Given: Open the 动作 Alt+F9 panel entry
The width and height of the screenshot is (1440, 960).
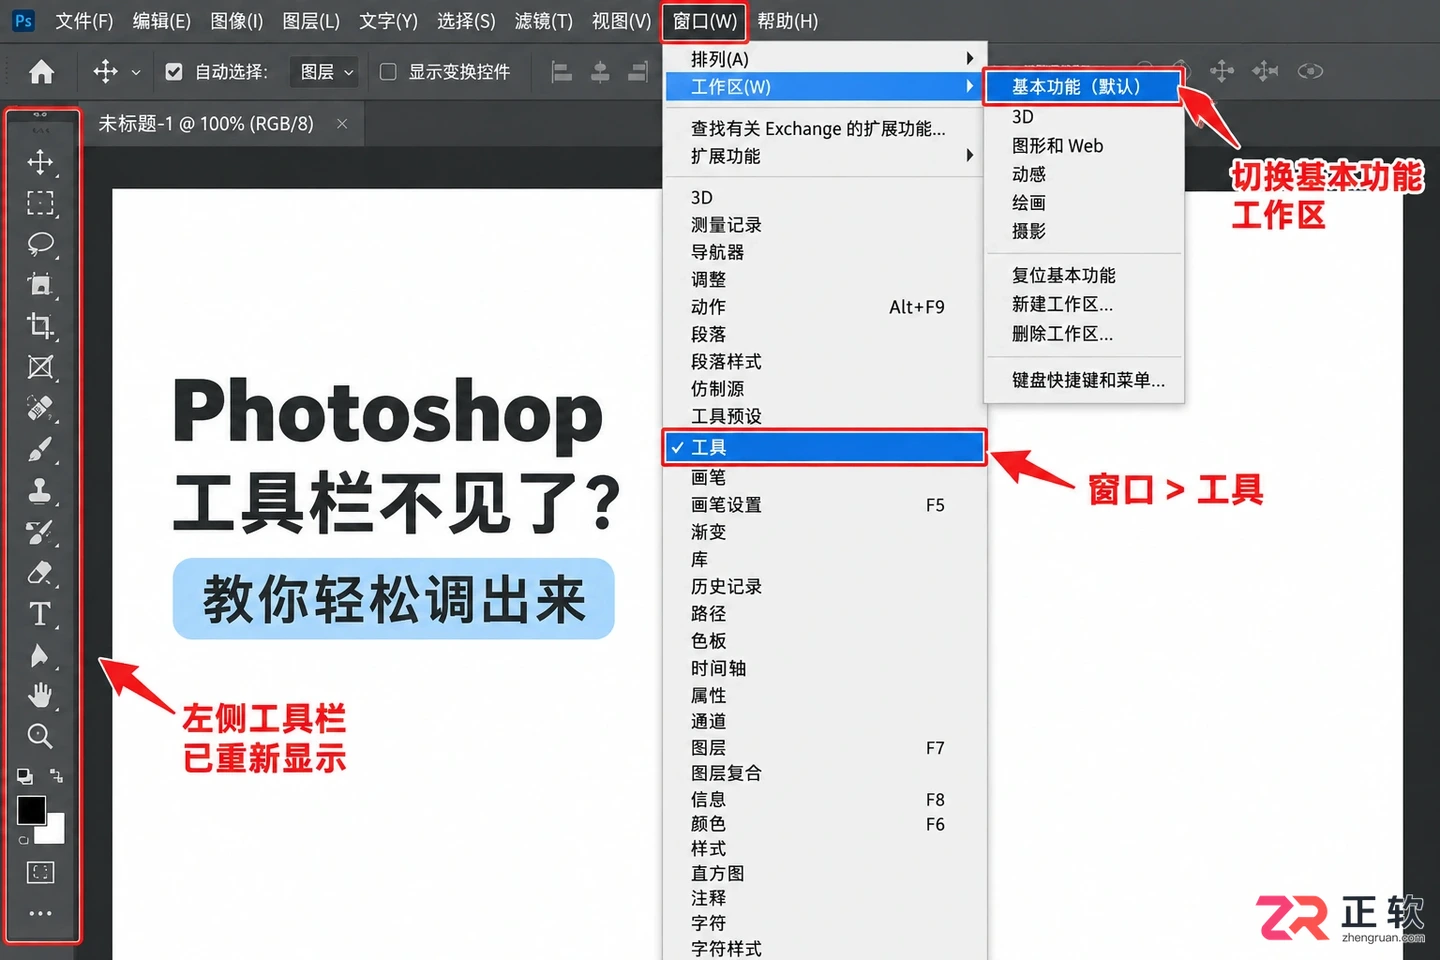Looking at the screenshot, I should tap(826, 307).
